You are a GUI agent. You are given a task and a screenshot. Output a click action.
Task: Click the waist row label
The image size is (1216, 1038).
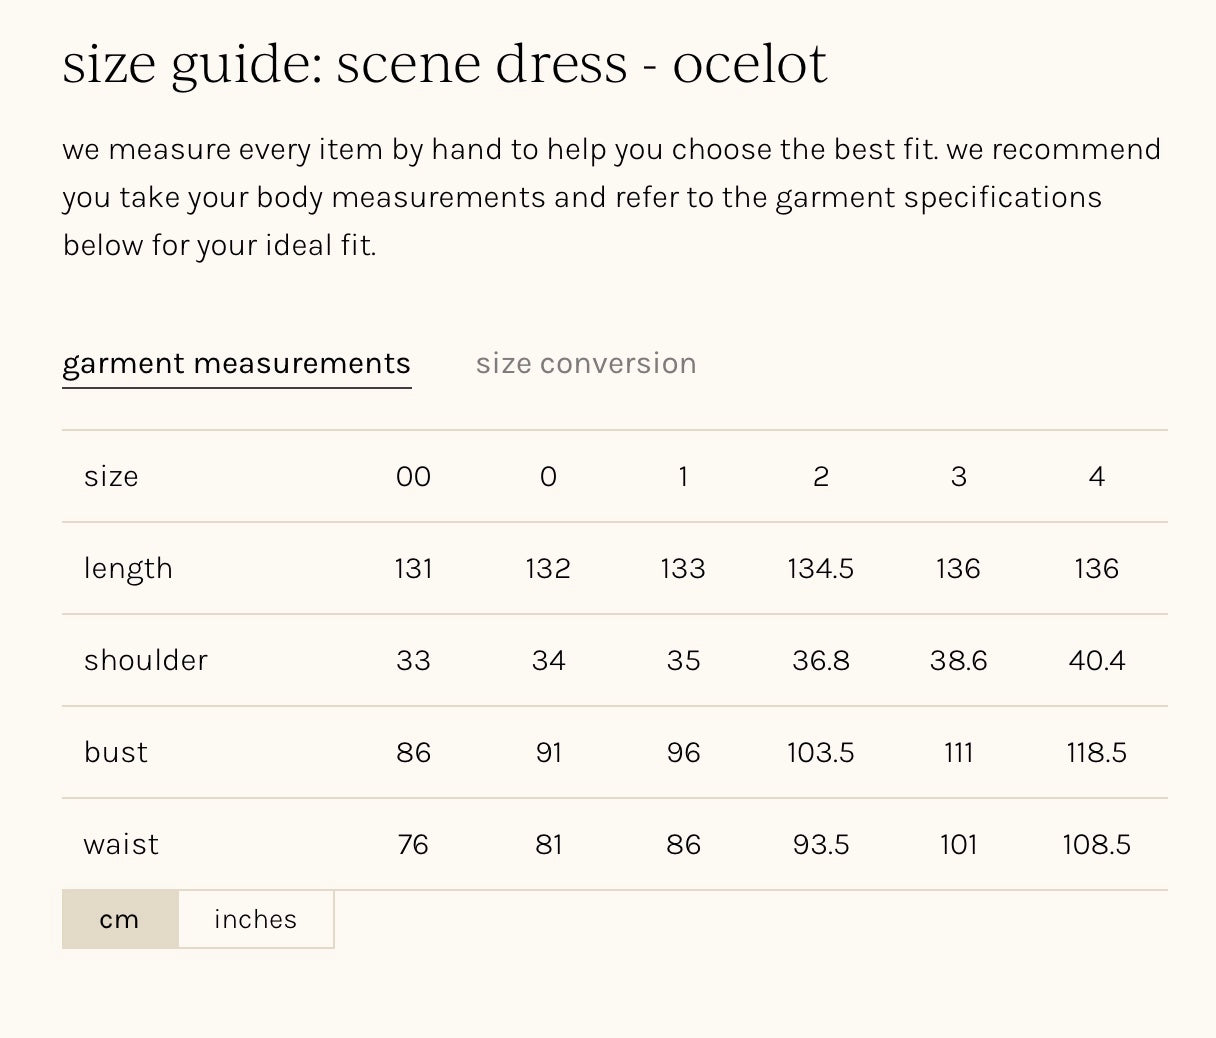tap(121, 844)
